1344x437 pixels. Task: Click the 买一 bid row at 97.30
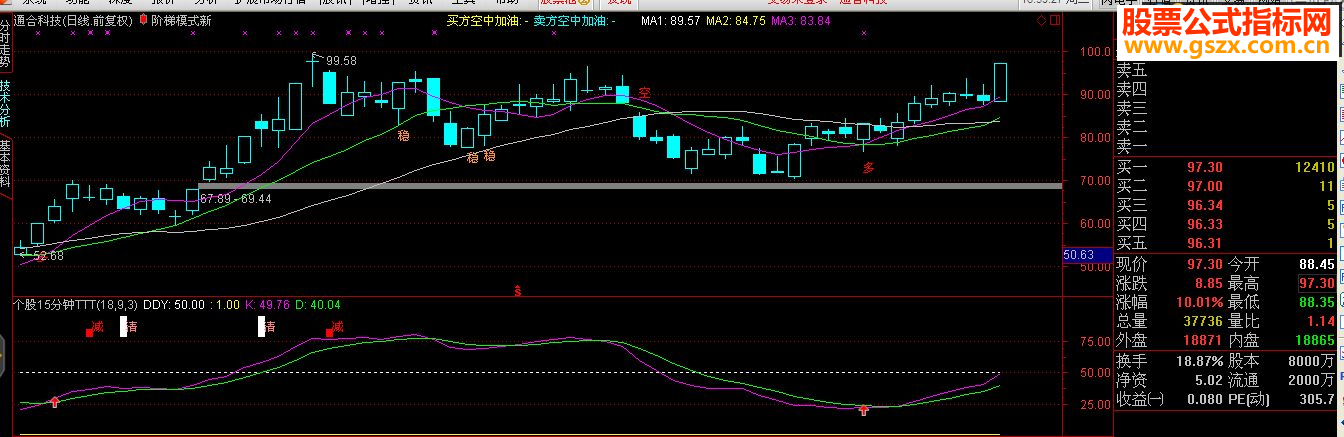pos(1228,165)
